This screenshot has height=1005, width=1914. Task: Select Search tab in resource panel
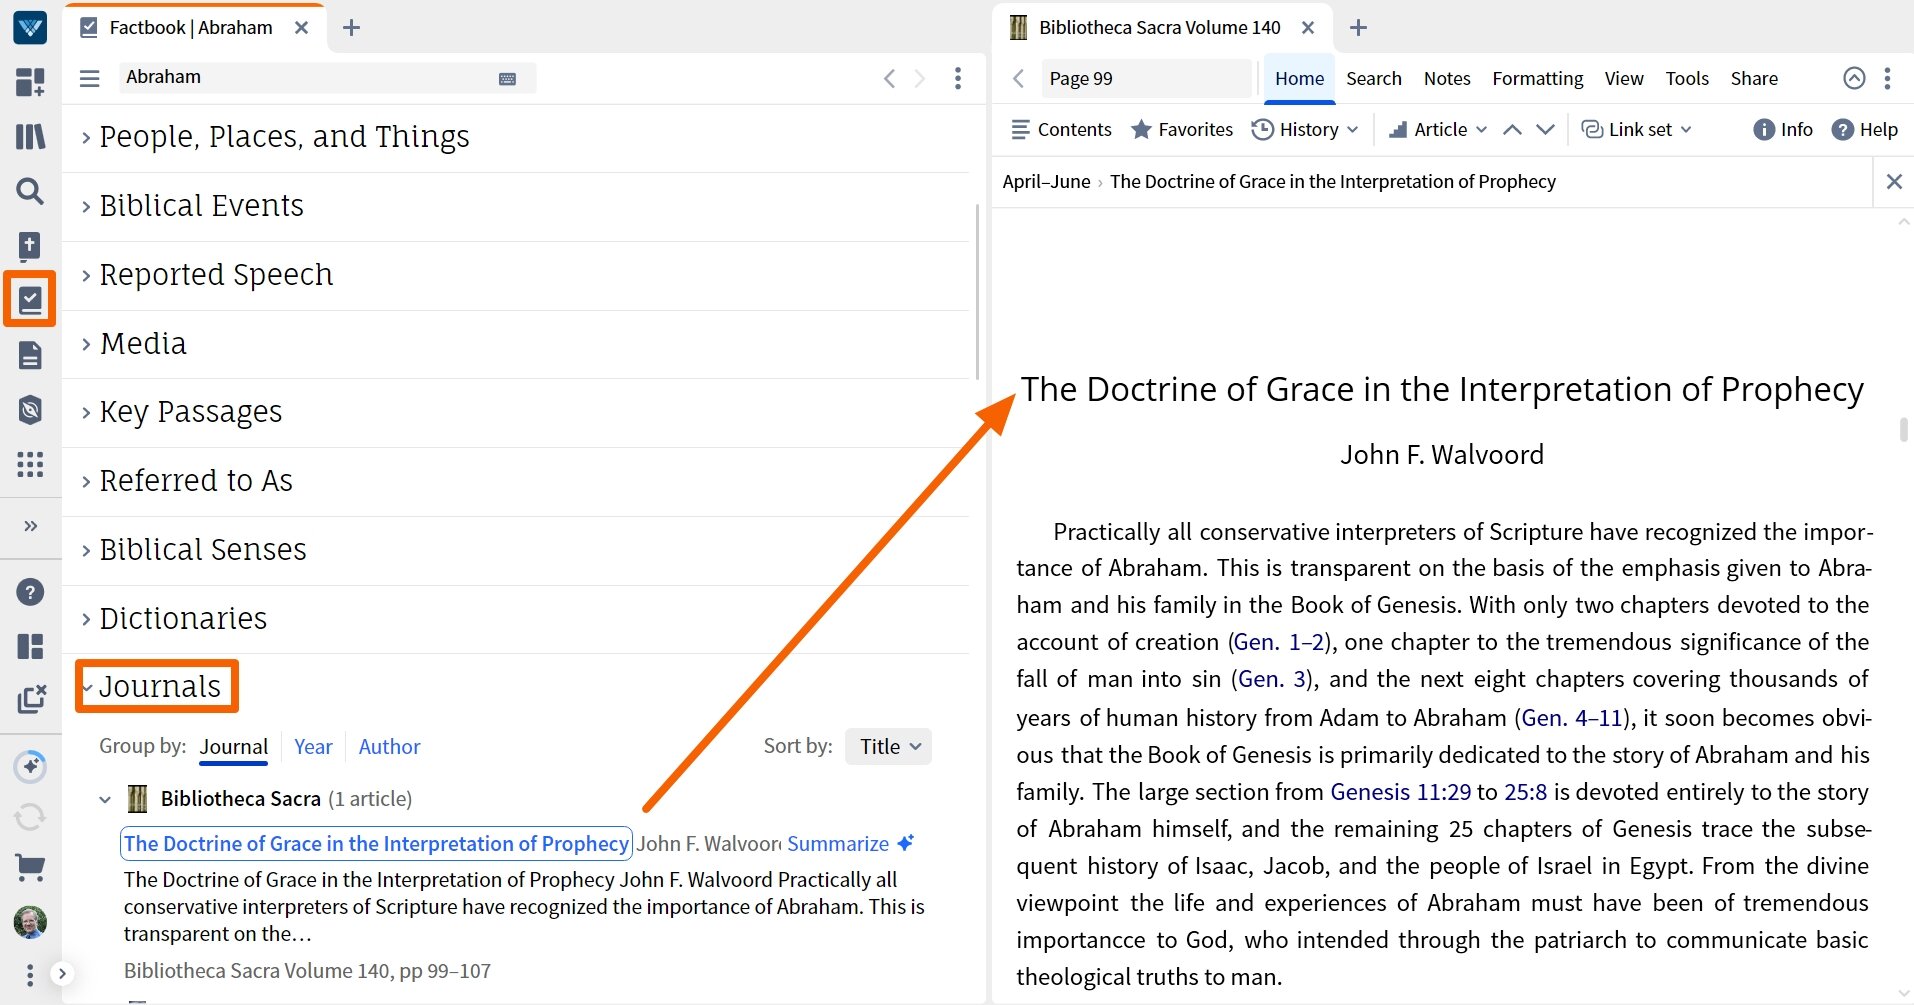click(1373, 79)
